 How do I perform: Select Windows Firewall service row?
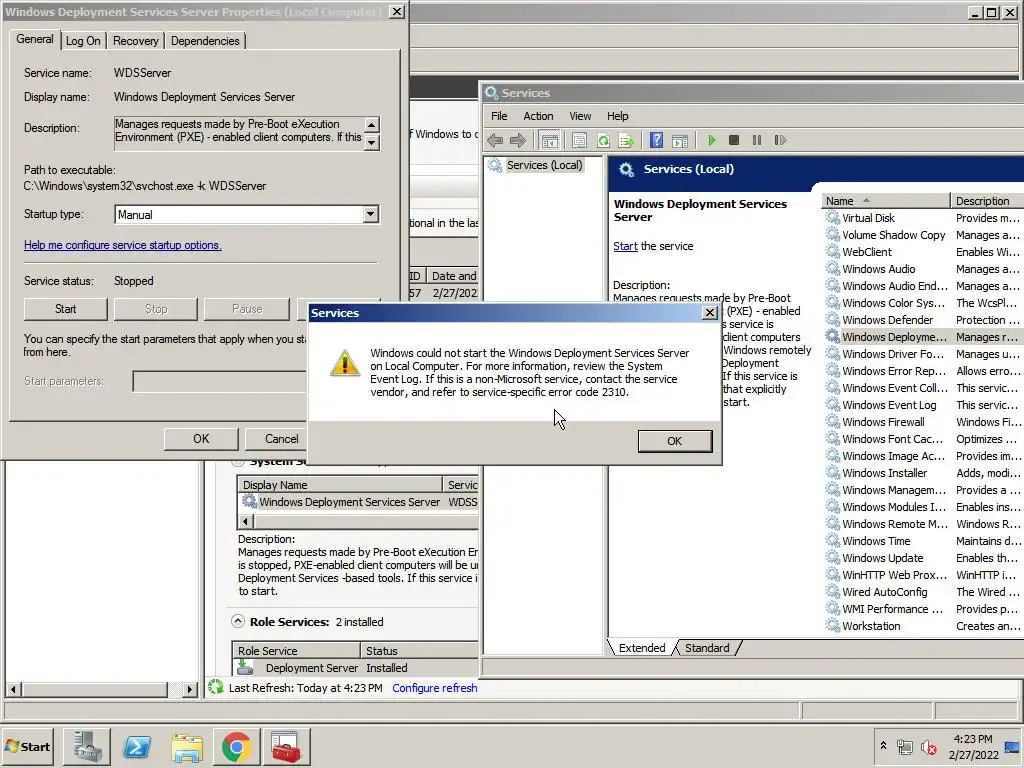pyautogui.click(x=922, y=422)
